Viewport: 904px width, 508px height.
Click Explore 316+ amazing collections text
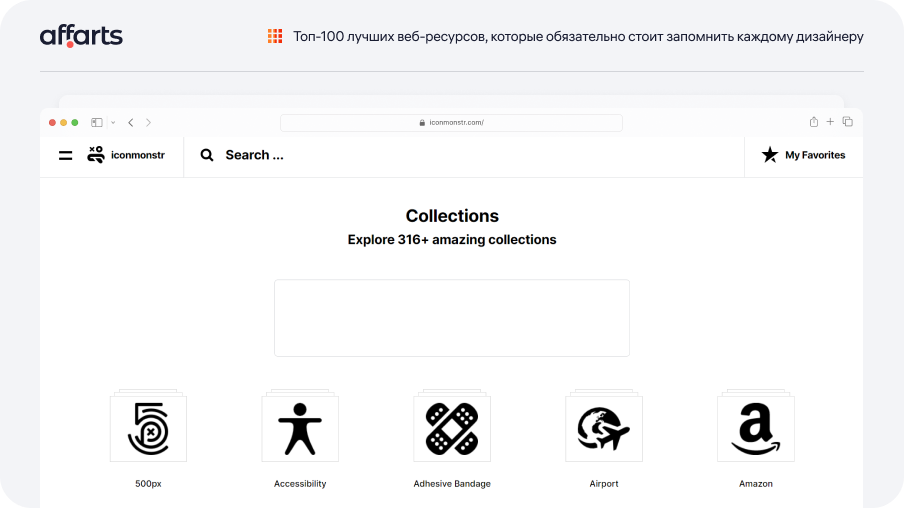click(x=452, y=239)
